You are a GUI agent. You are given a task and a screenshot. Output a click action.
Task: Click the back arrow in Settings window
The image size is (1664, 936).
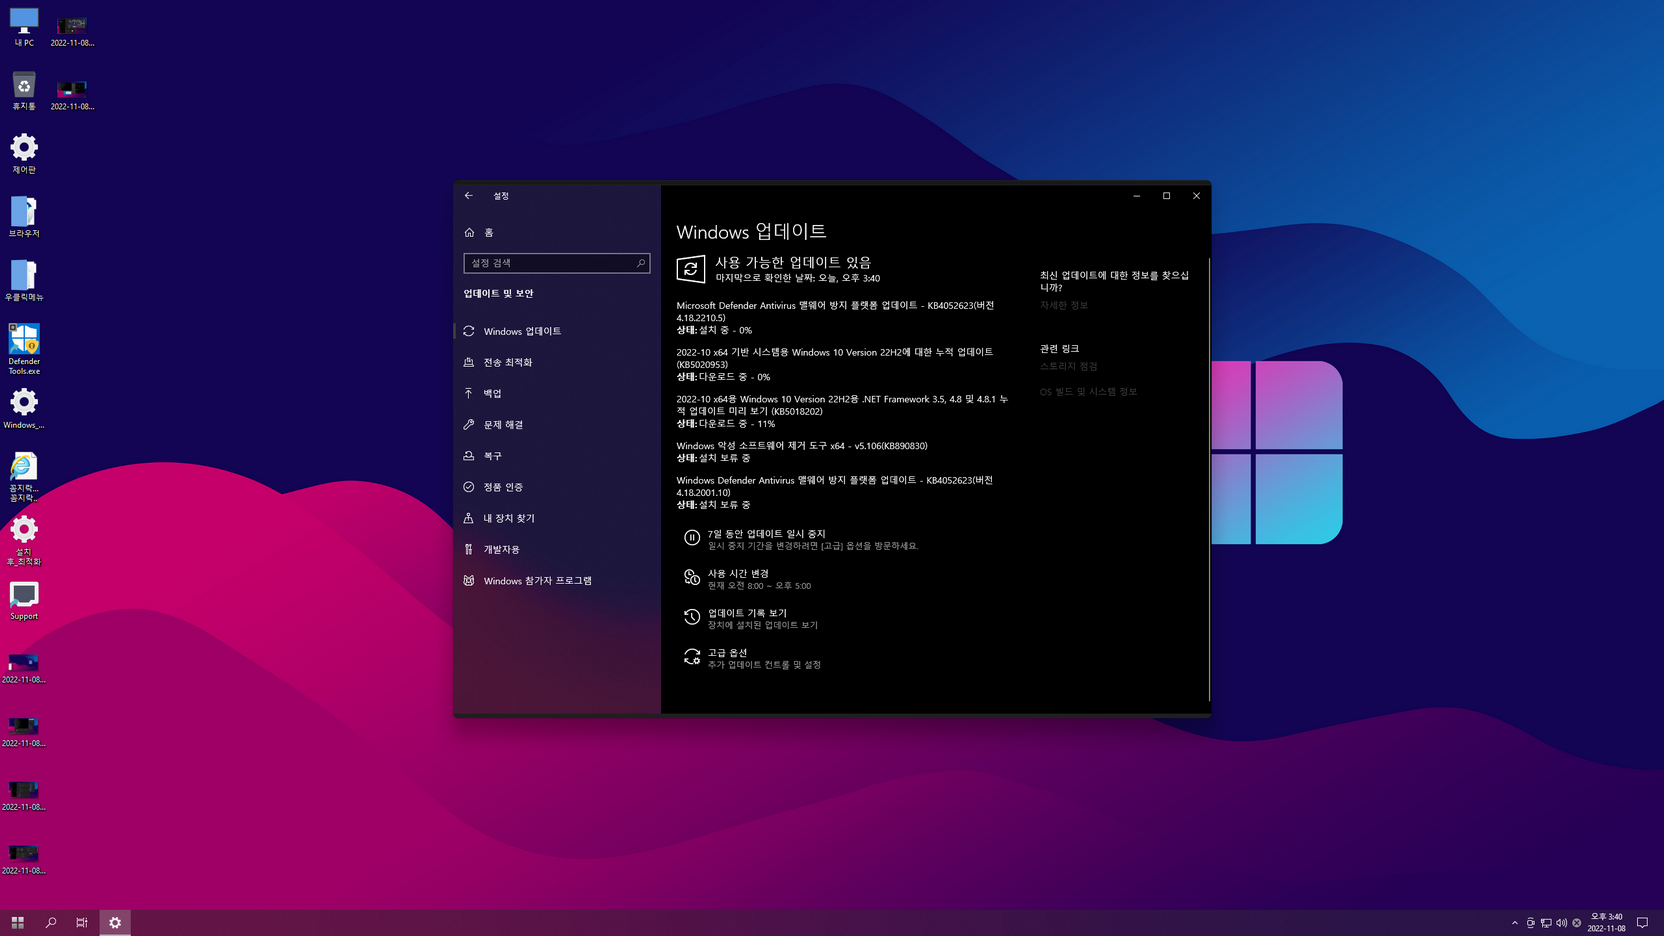click(x=469, y=196)
